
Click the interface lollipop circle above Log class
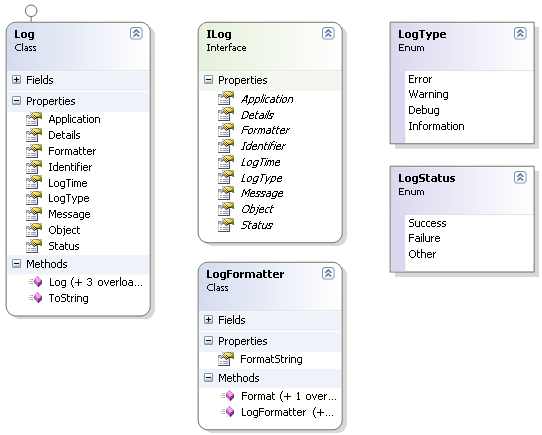pos(31,11)
